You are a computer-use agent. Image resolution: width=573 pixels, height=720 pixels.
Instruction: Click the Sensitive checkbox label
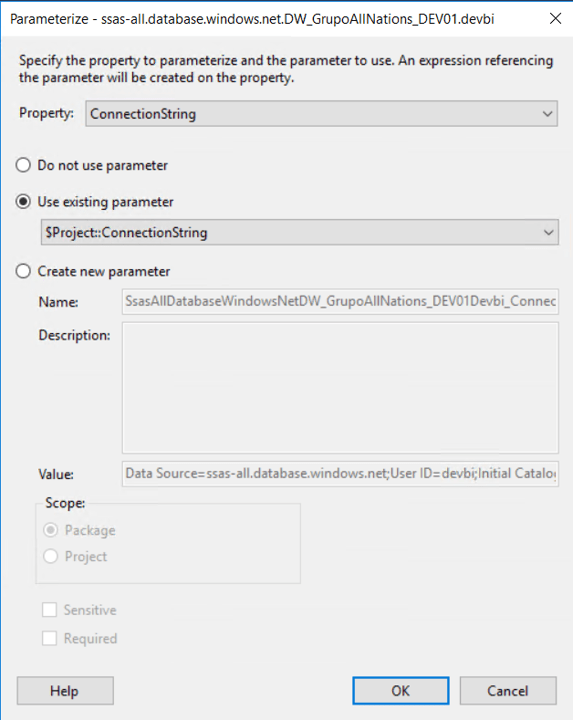tap(90, 610)
